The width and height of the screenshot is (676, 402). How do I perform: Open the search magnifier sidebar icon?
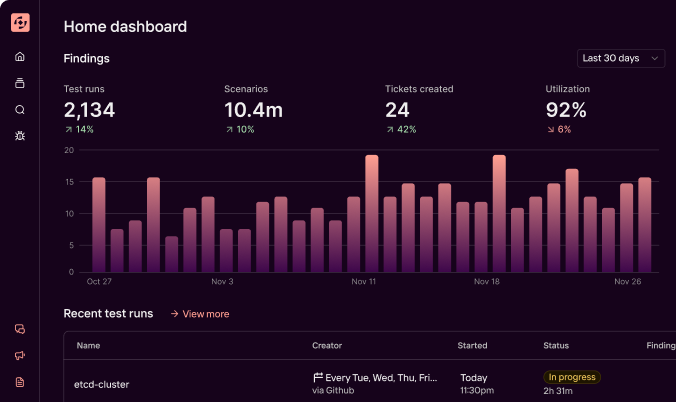pyautogui.click(x=20, y=110)
